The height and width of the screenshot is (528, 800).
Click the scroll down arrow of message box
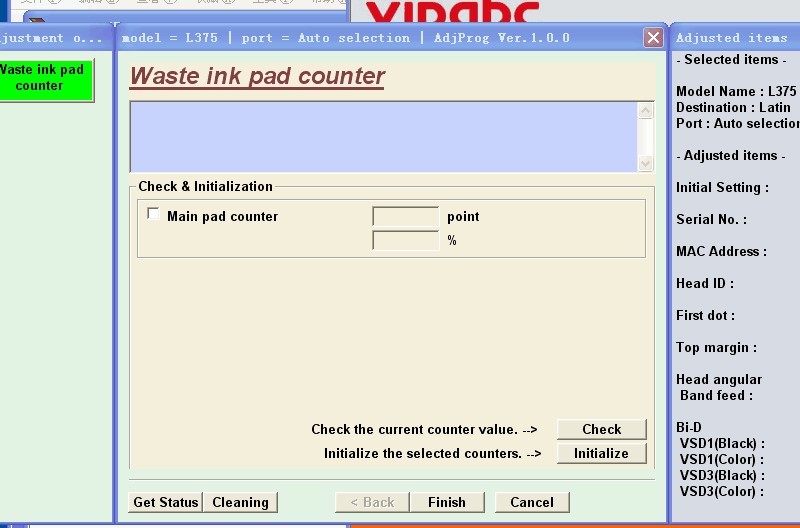coord(645,163)
